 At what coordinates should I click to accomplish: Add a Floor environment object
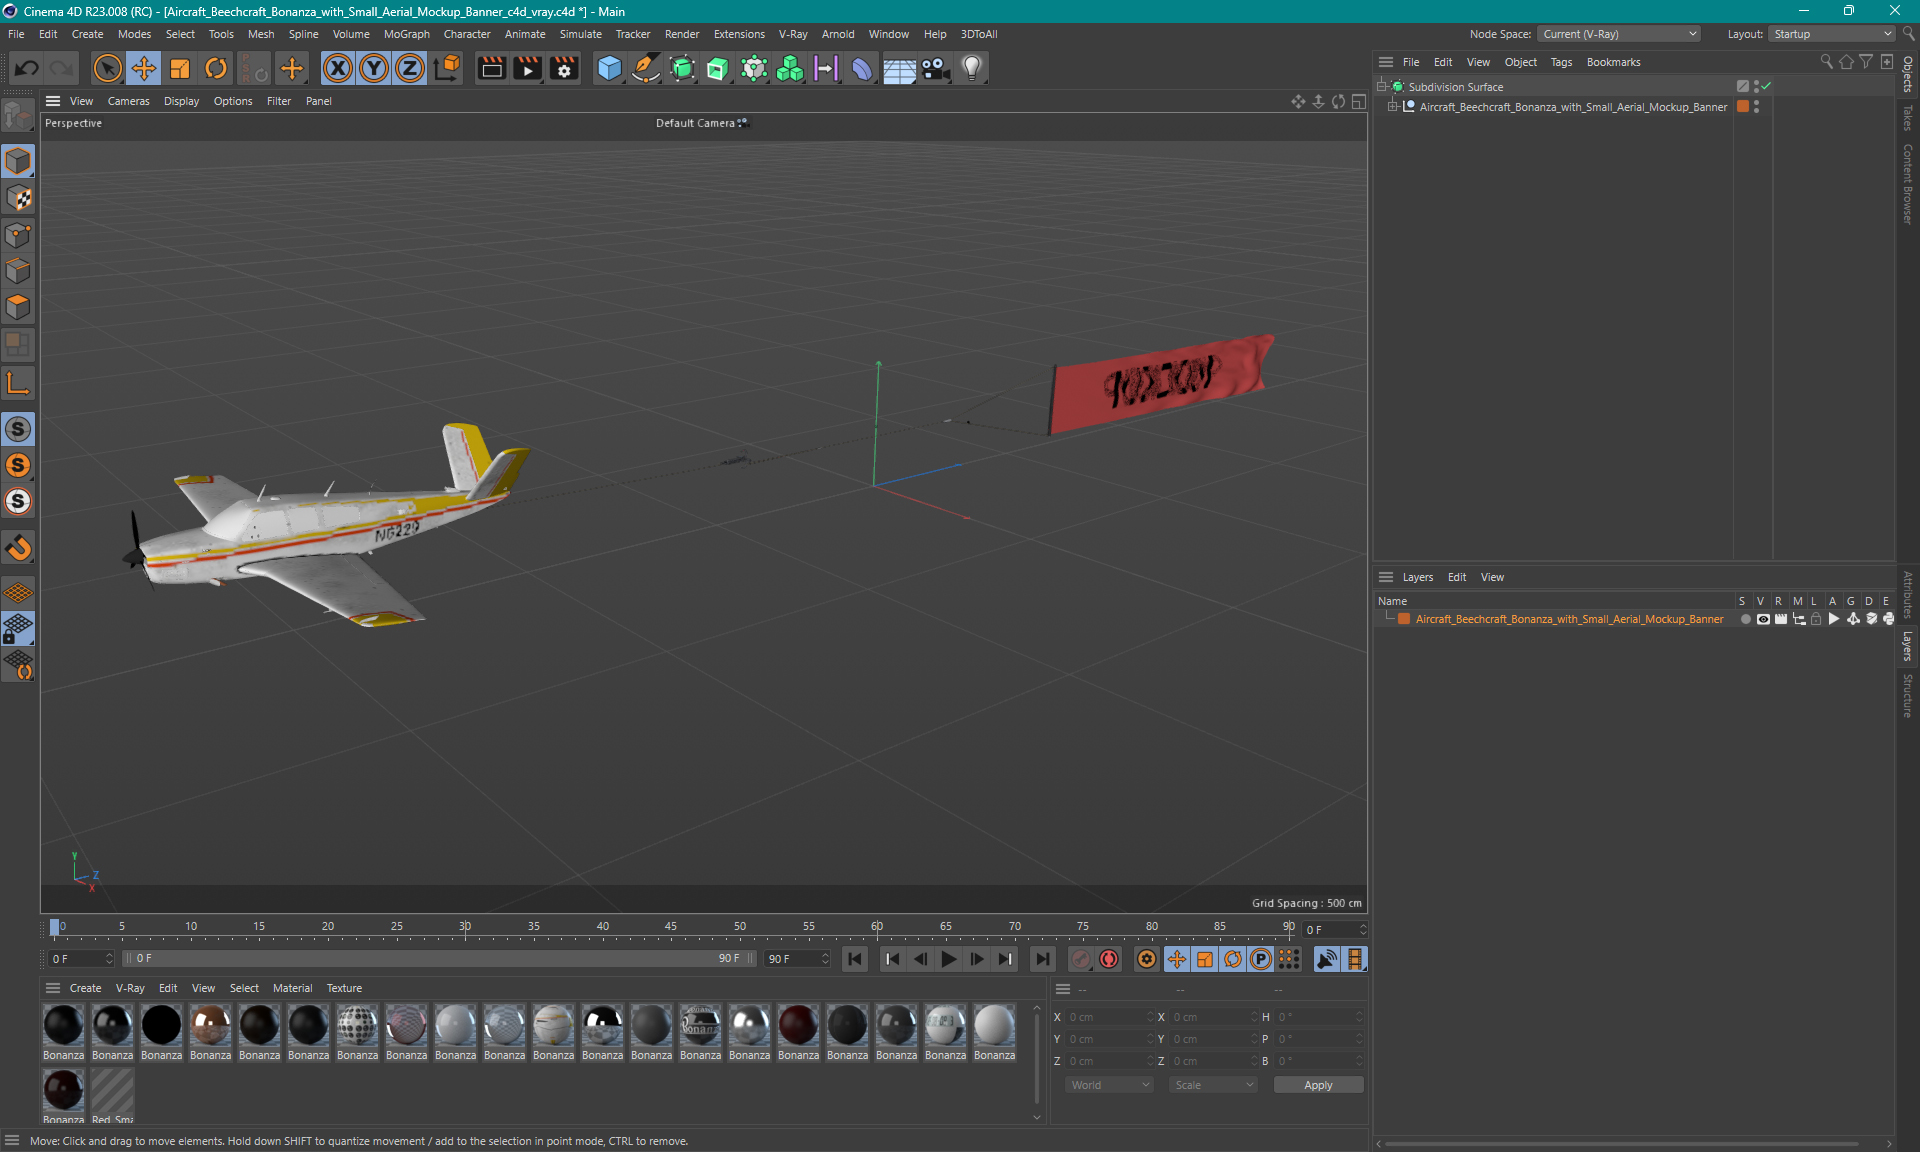(x=899, y=68)
